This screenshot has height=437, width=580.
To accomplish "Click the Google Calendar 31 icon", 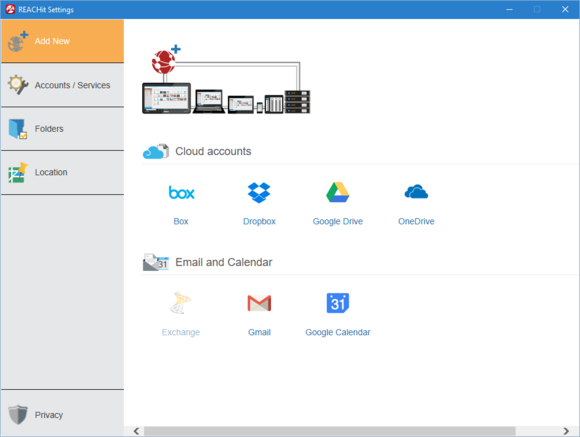I will (338, 303).
